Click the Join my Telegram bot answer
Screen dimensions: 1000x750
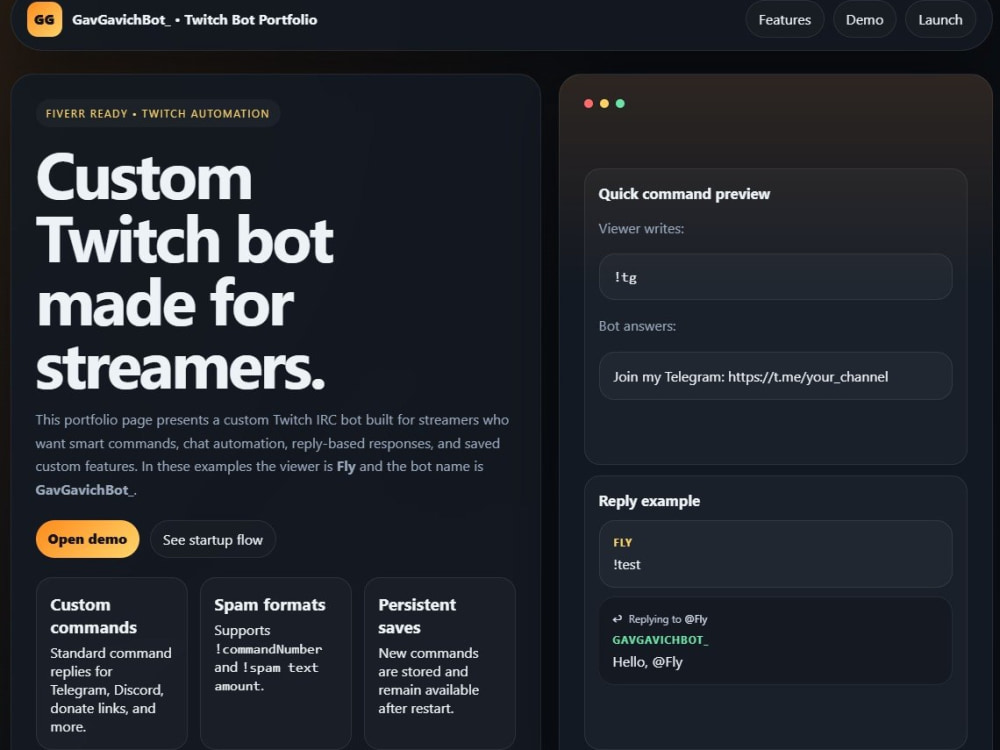[x=776, y=376]
